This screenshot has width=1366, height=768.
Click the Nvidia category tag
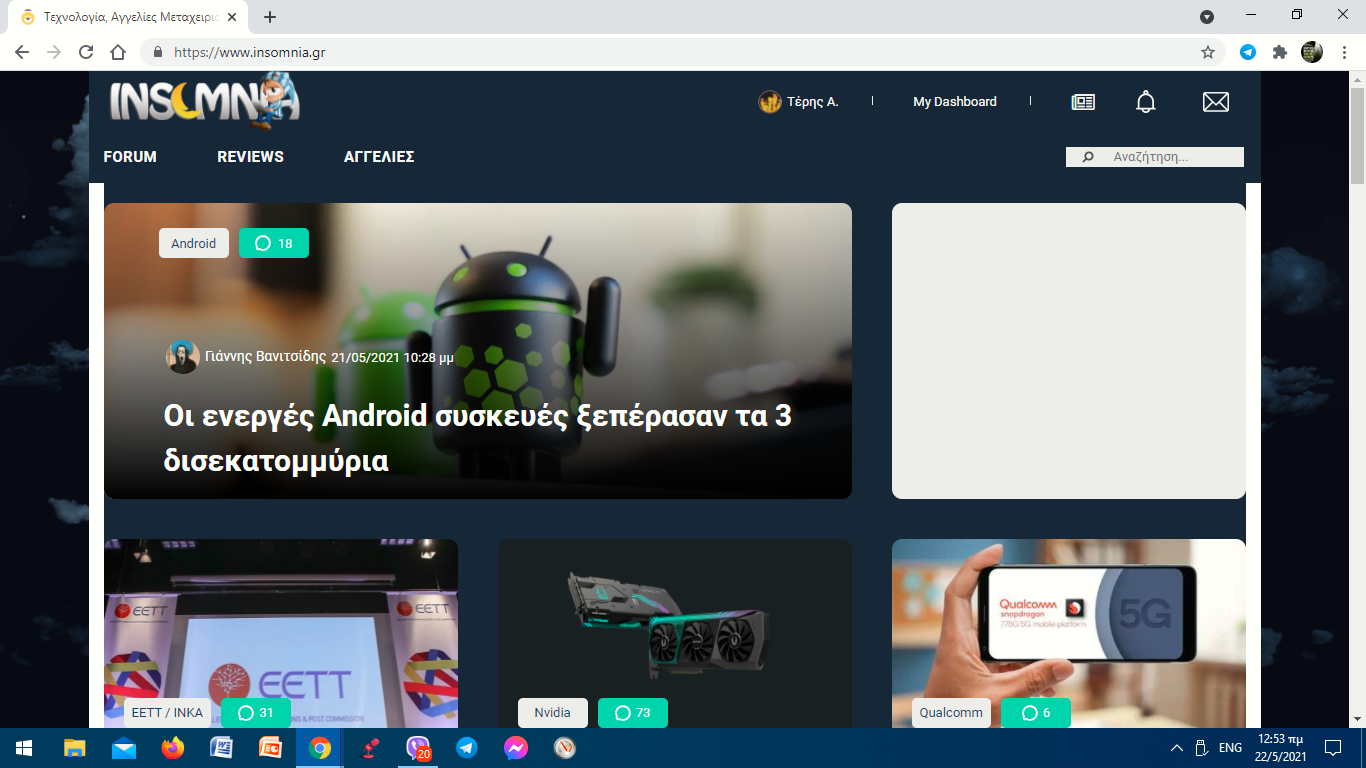point(553,713)
